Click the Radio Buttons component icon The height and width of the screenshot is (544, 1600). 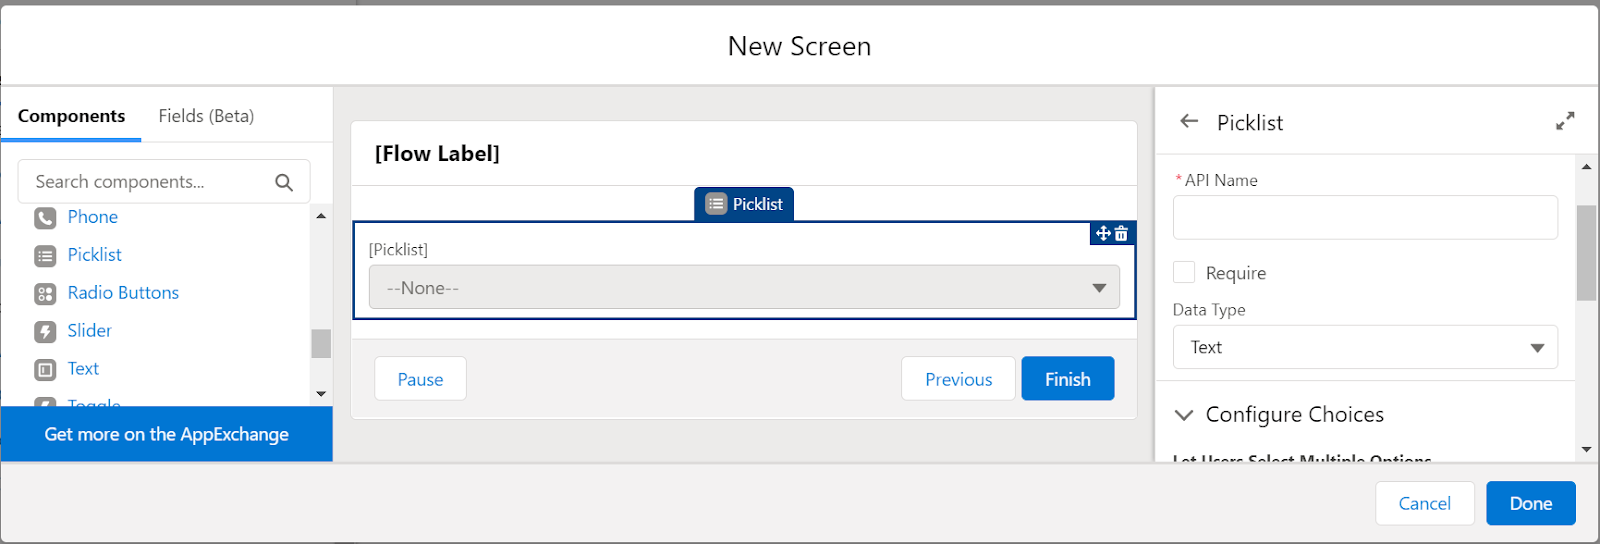tap(45, 294)
